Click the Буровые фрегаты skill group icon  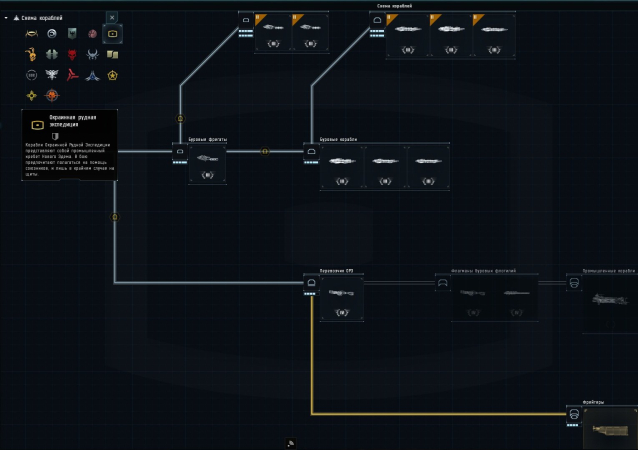[x=180, y=151]
